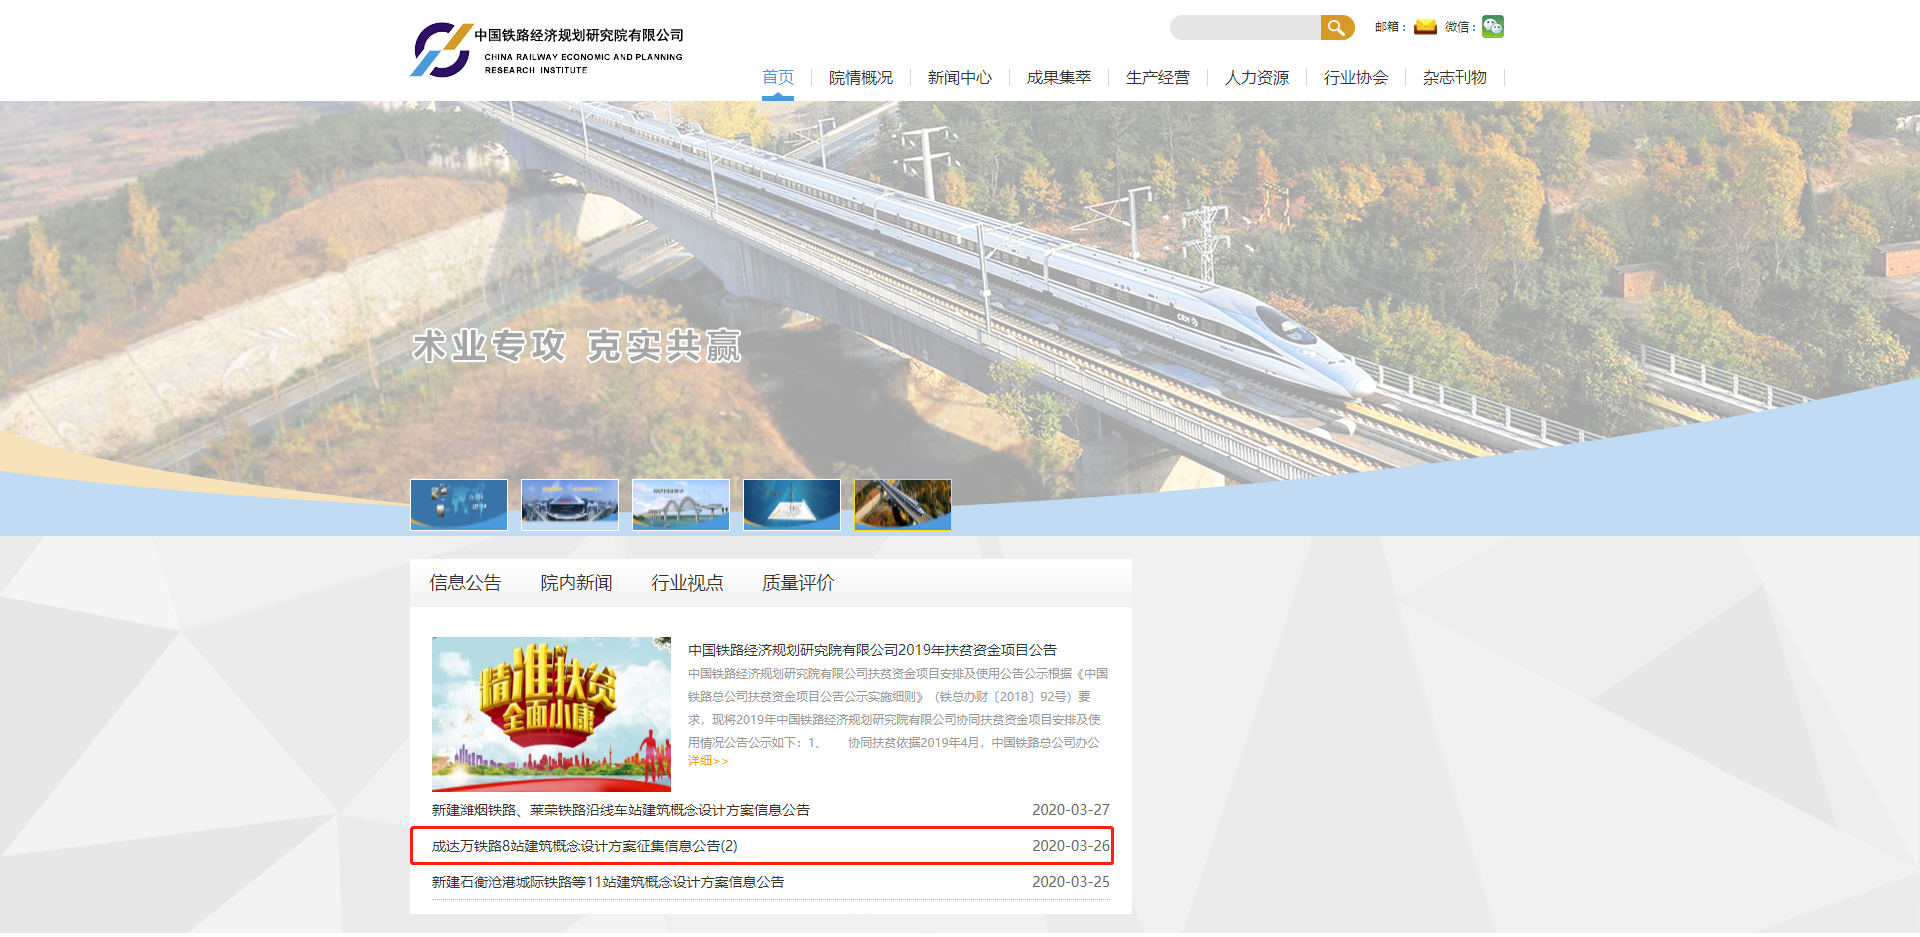Viewport: 1920px width, 937px height.
Task: Click the green WeChat icon
Action: [1492, 27]
